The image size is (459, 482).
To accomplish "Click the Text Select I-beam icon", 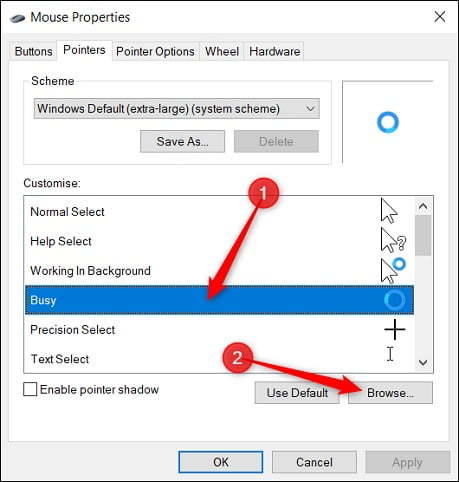I will pos(390,354).
